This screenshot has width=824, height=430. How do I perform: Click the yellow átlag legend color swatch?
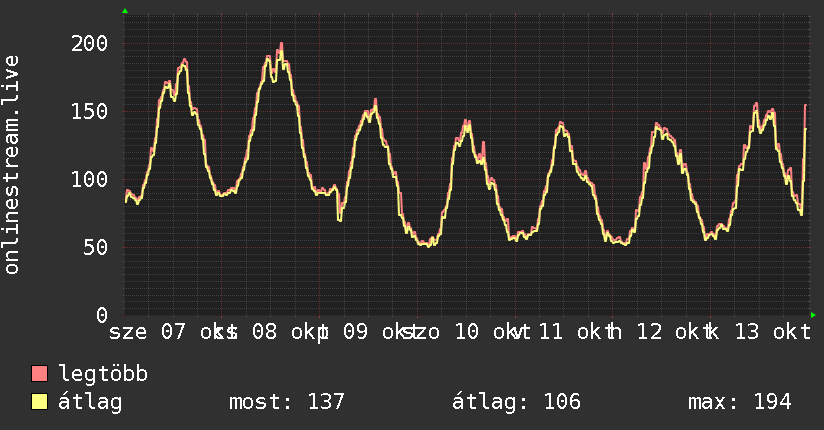tap(39, 401)
